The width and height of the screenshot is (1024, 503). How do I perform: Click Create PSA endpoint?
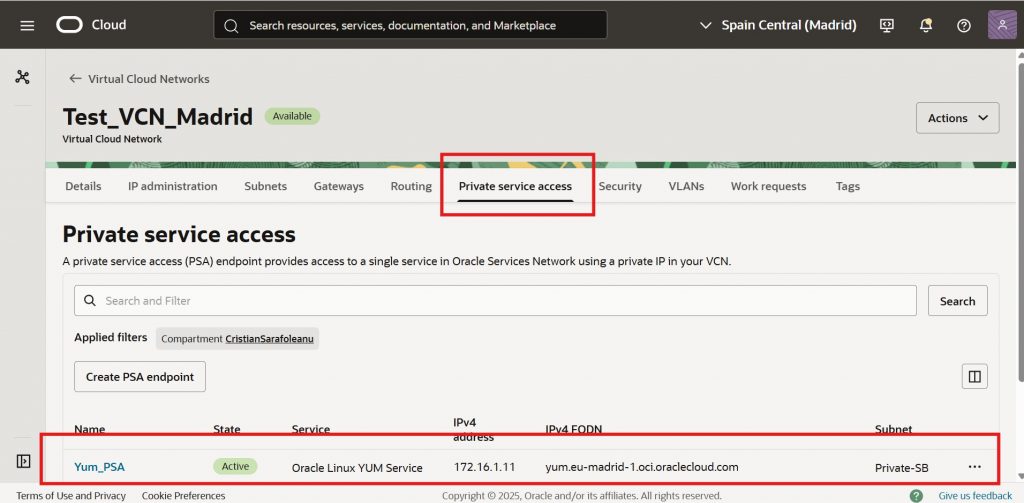tap(140, 377)
